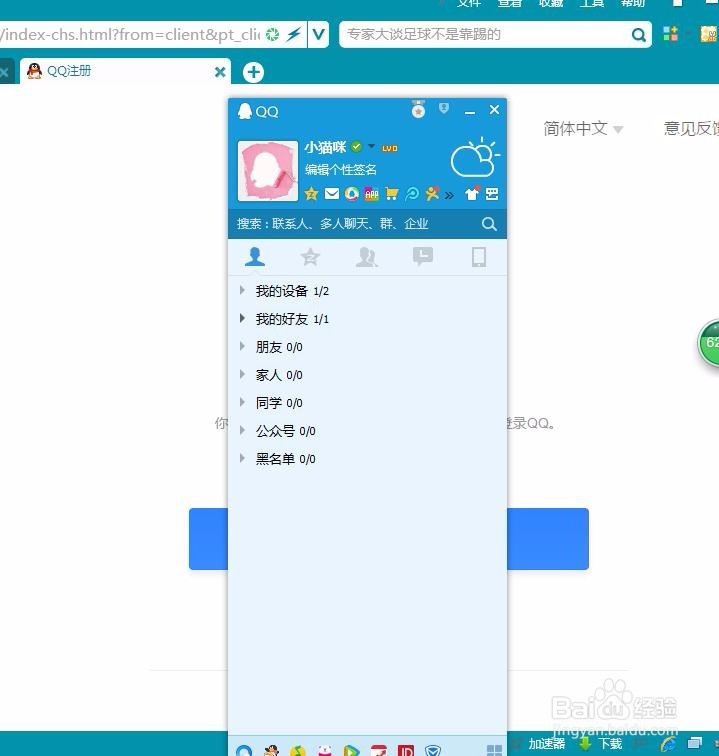Screen dimensions: 719x756
Task: Open the online status dropdown next to 小猫咪
Action: coord(371,146)
